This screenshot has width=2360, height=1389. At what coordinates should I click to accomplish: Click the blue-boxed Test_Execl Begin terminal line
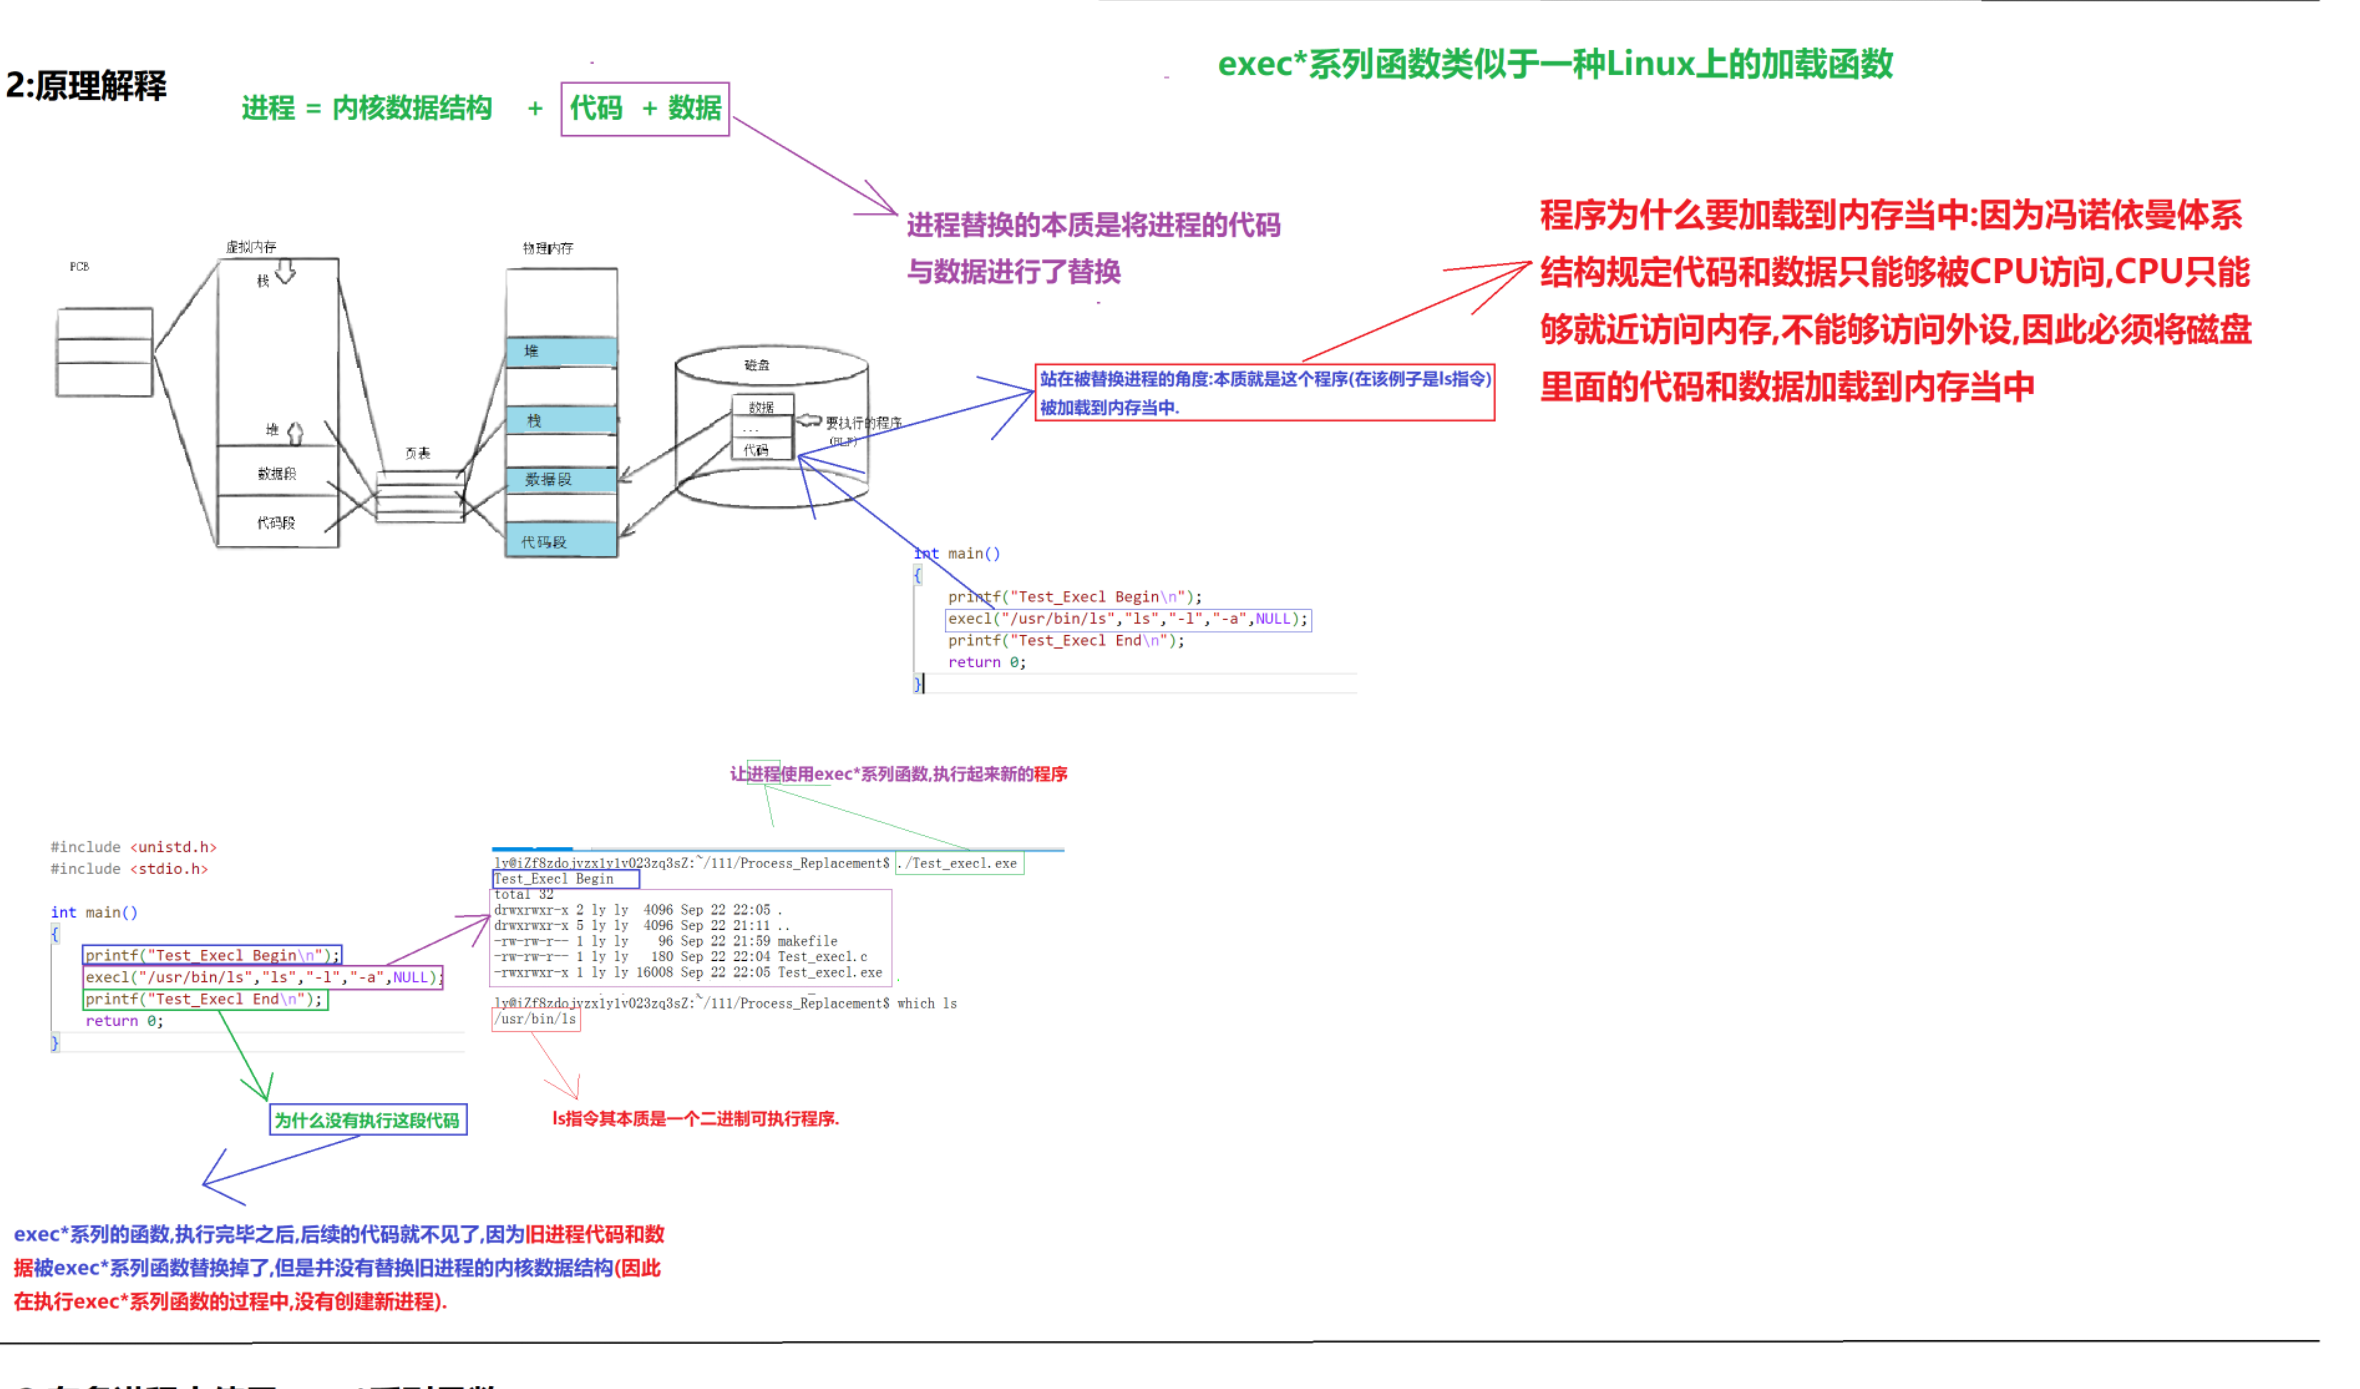tap(565, 879)
